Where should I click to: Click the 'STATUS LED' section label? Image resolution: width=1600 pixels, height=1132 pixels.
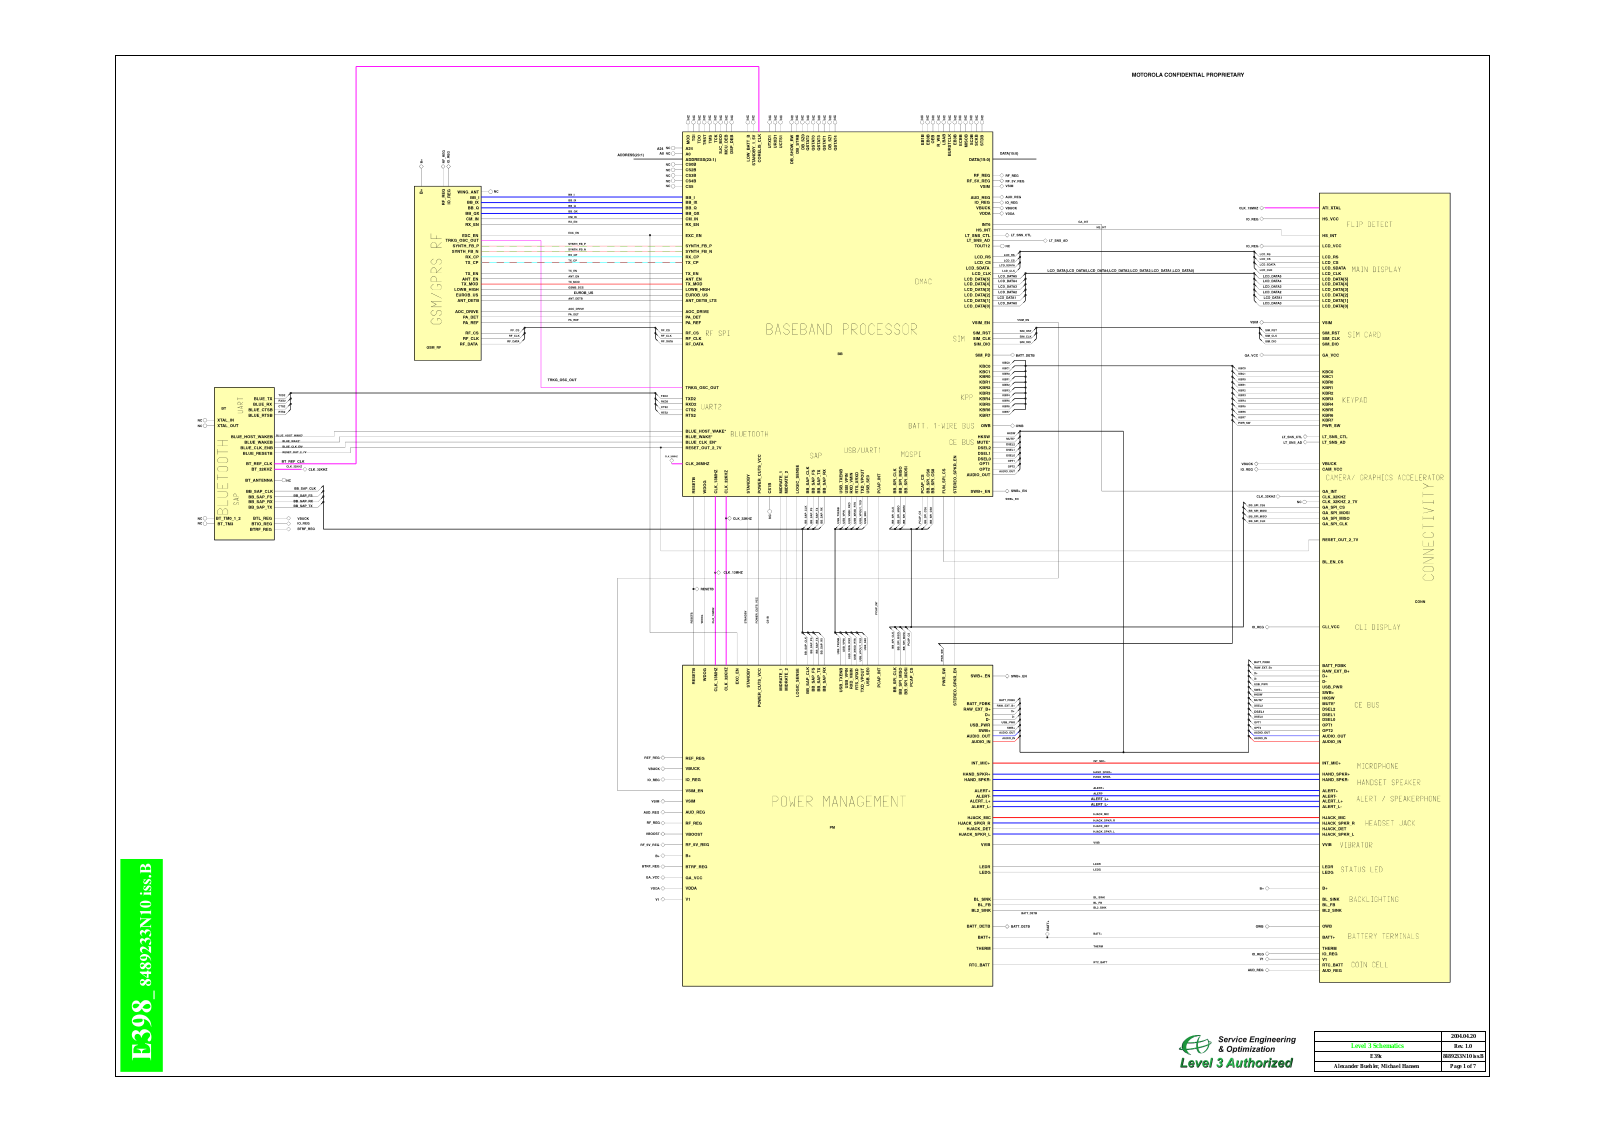click(x=1362, y=869)
